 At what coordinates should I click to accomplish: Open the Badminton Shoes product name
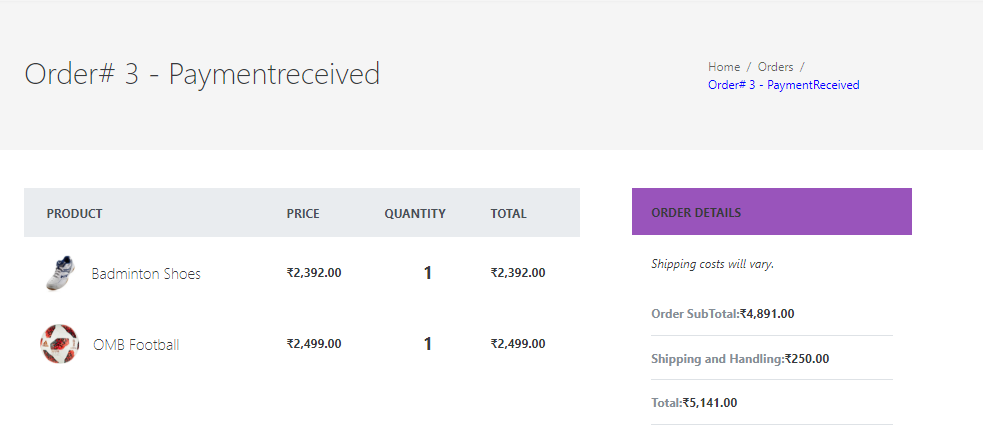[x=146, y=273]
